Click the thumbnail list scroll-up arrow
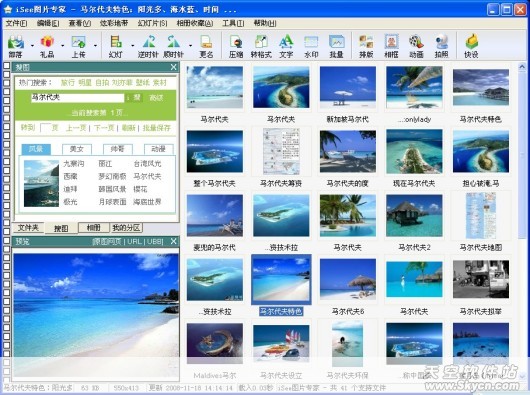530x395 pixels. (522, 67)
